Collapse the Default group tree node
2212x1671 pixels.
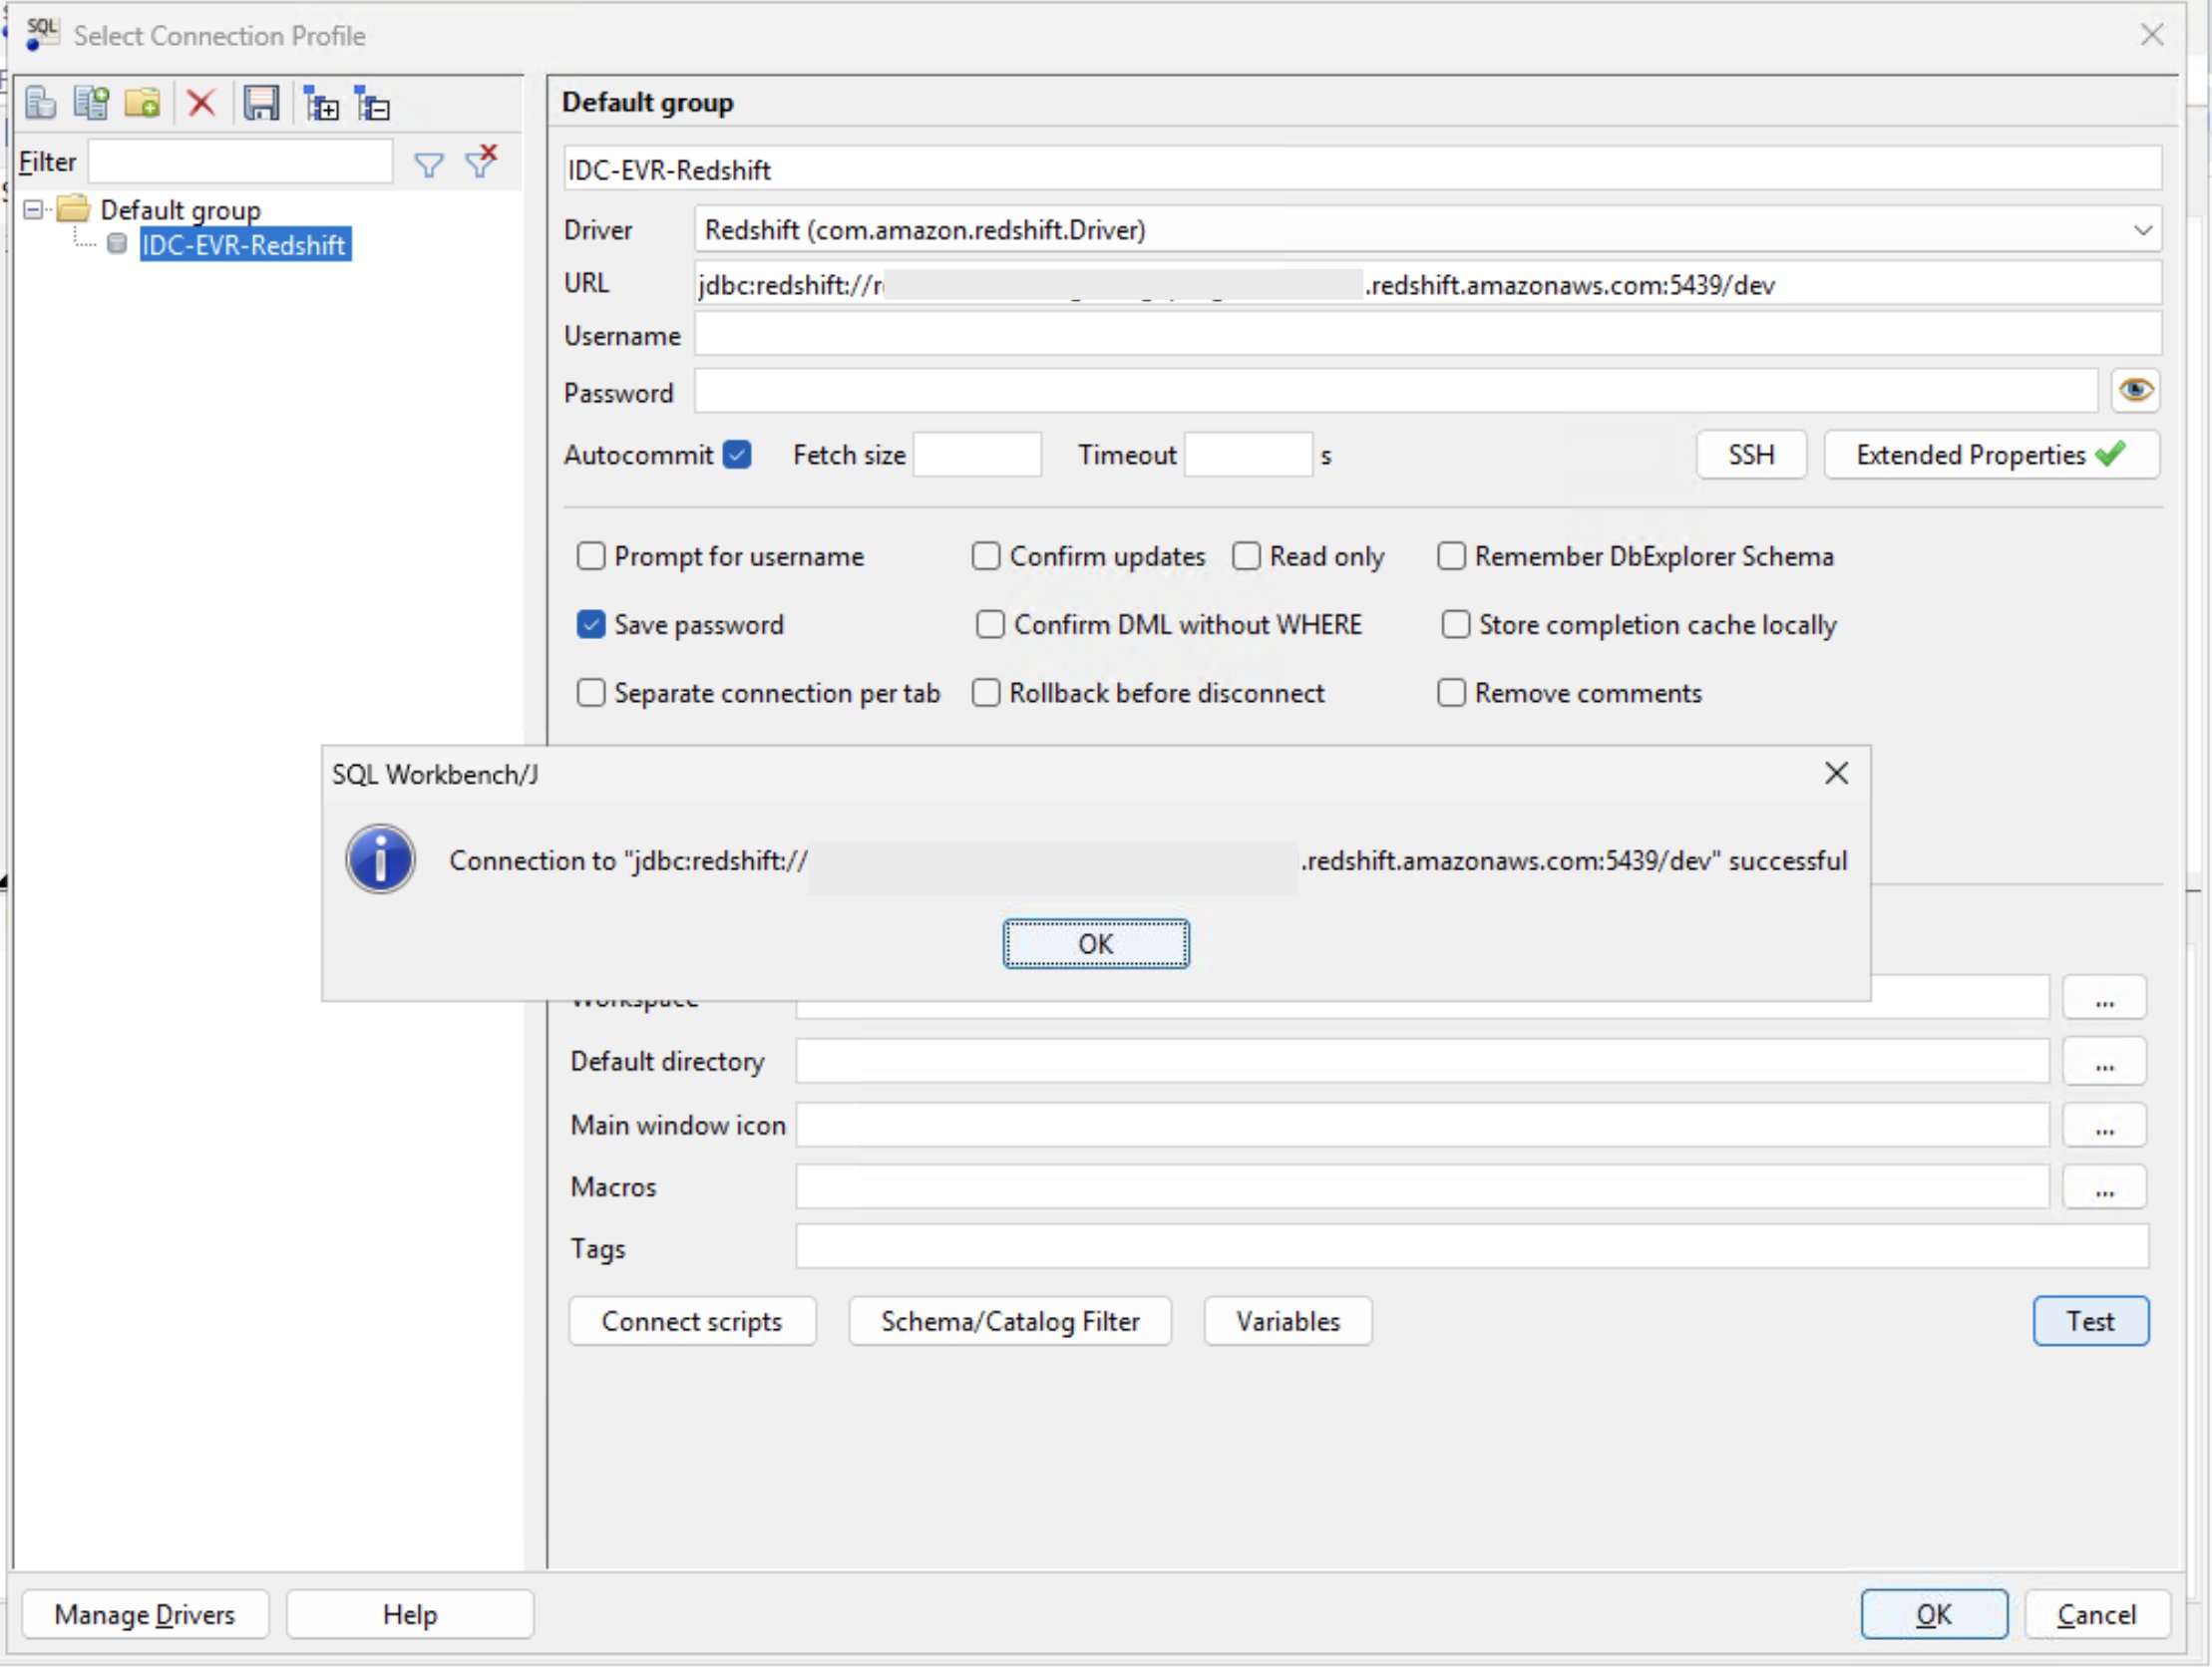(x=33, y=209)
